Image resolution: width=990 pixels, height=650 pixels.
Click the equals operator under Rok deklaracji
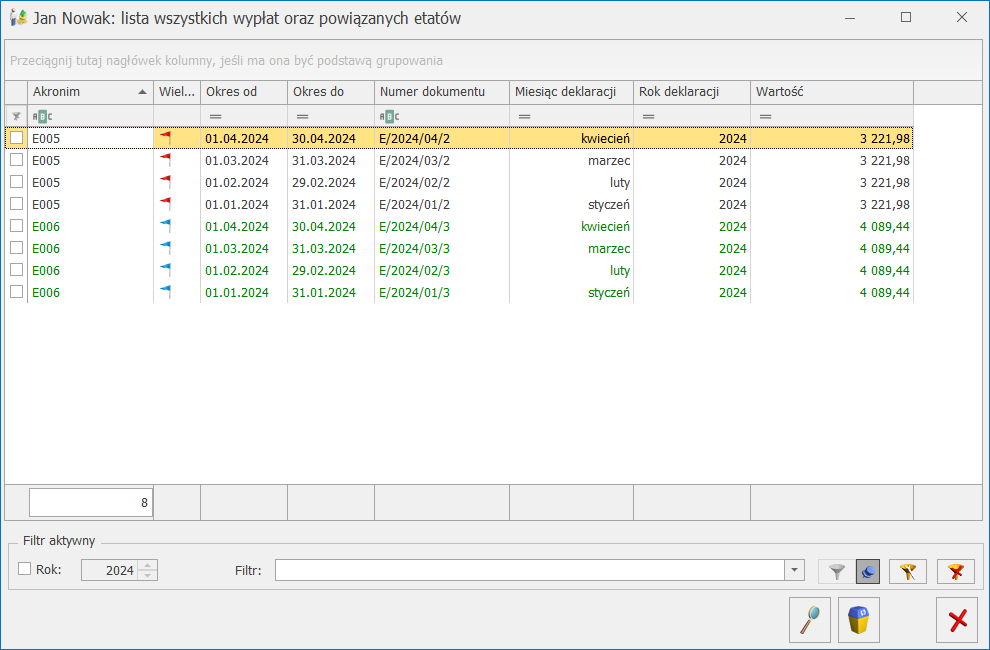click(x=648, y=116)
